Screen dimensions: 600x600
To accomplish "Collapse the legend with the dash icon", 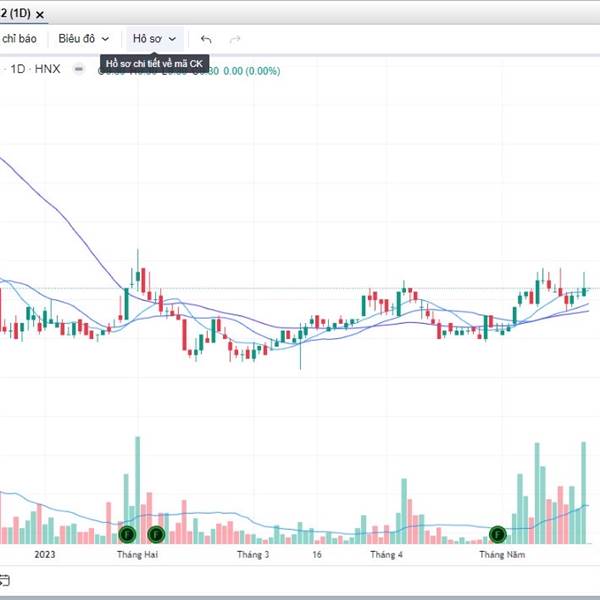I will coord(79,69).
